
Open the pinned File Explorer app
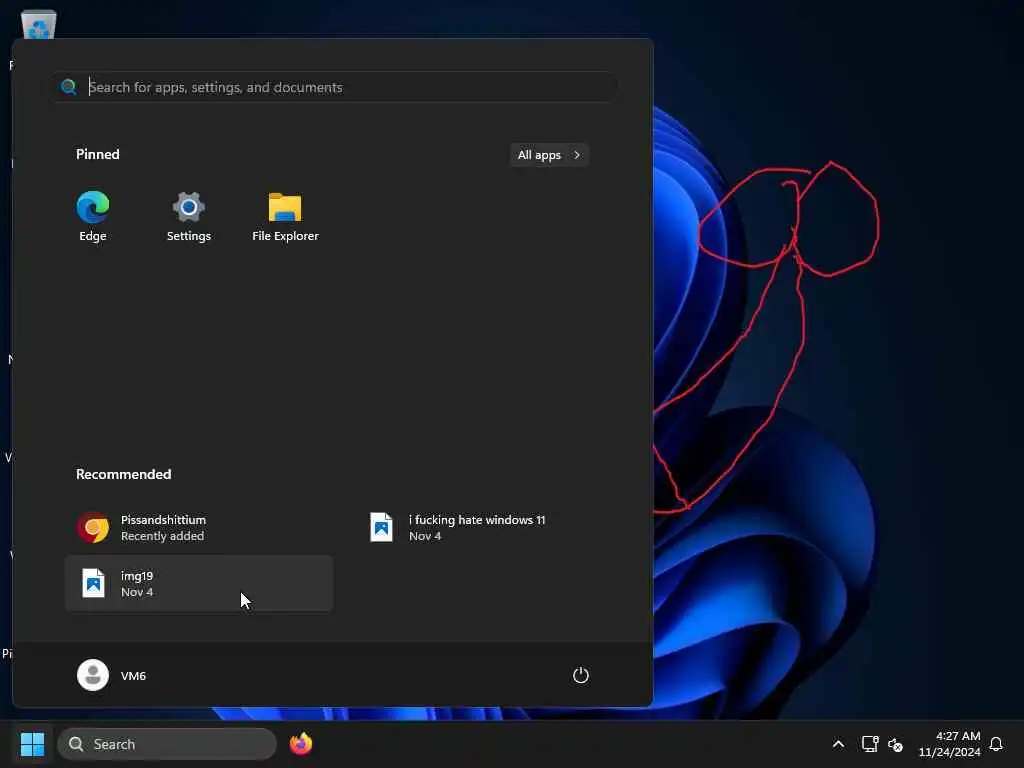click(285, 216)
